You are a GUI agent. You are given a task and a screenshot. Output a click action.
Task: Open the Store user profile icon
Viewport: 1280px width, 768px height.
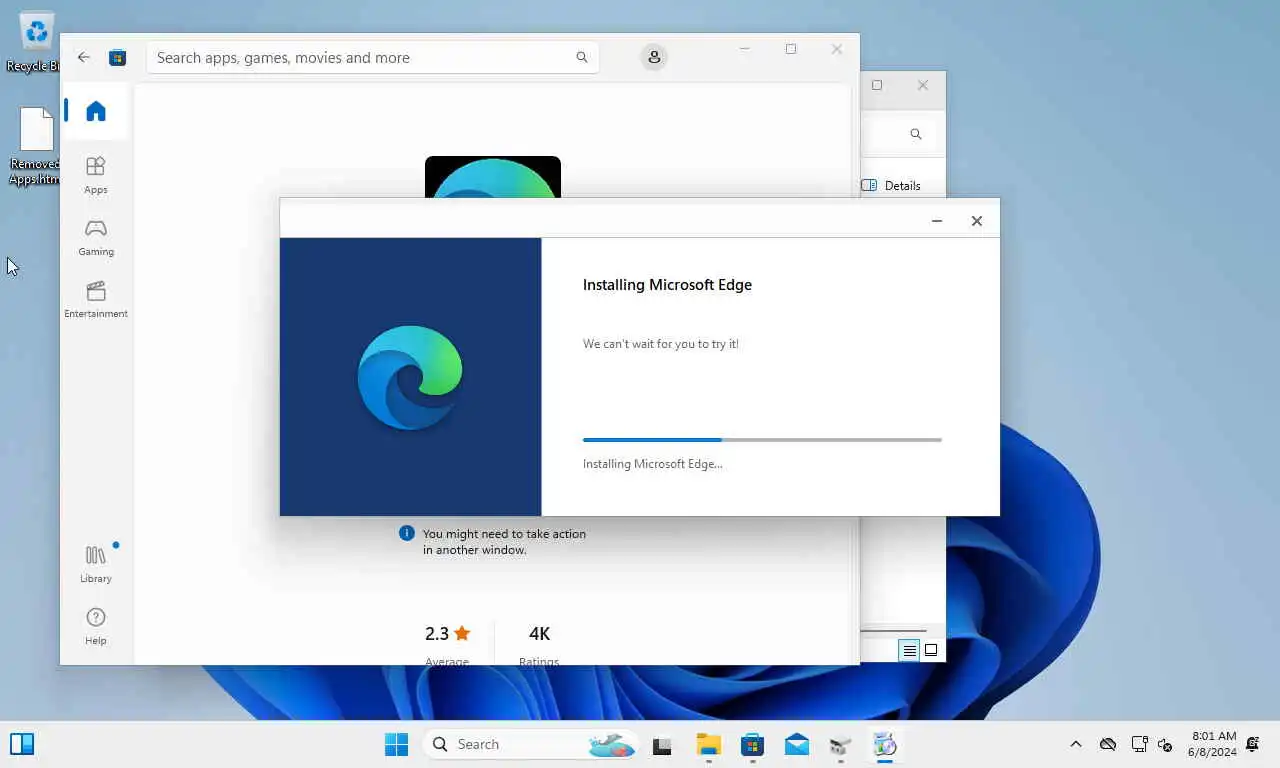coord(654,57)
